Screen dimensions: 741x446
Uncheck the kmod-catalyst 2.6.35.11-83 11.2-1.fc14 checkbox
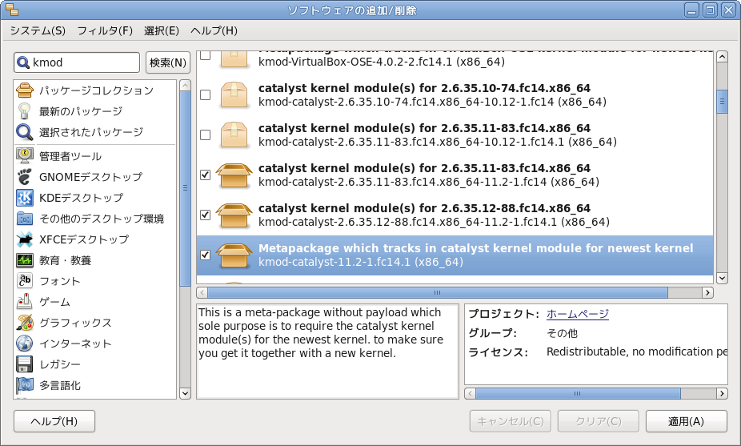(205, 175)
